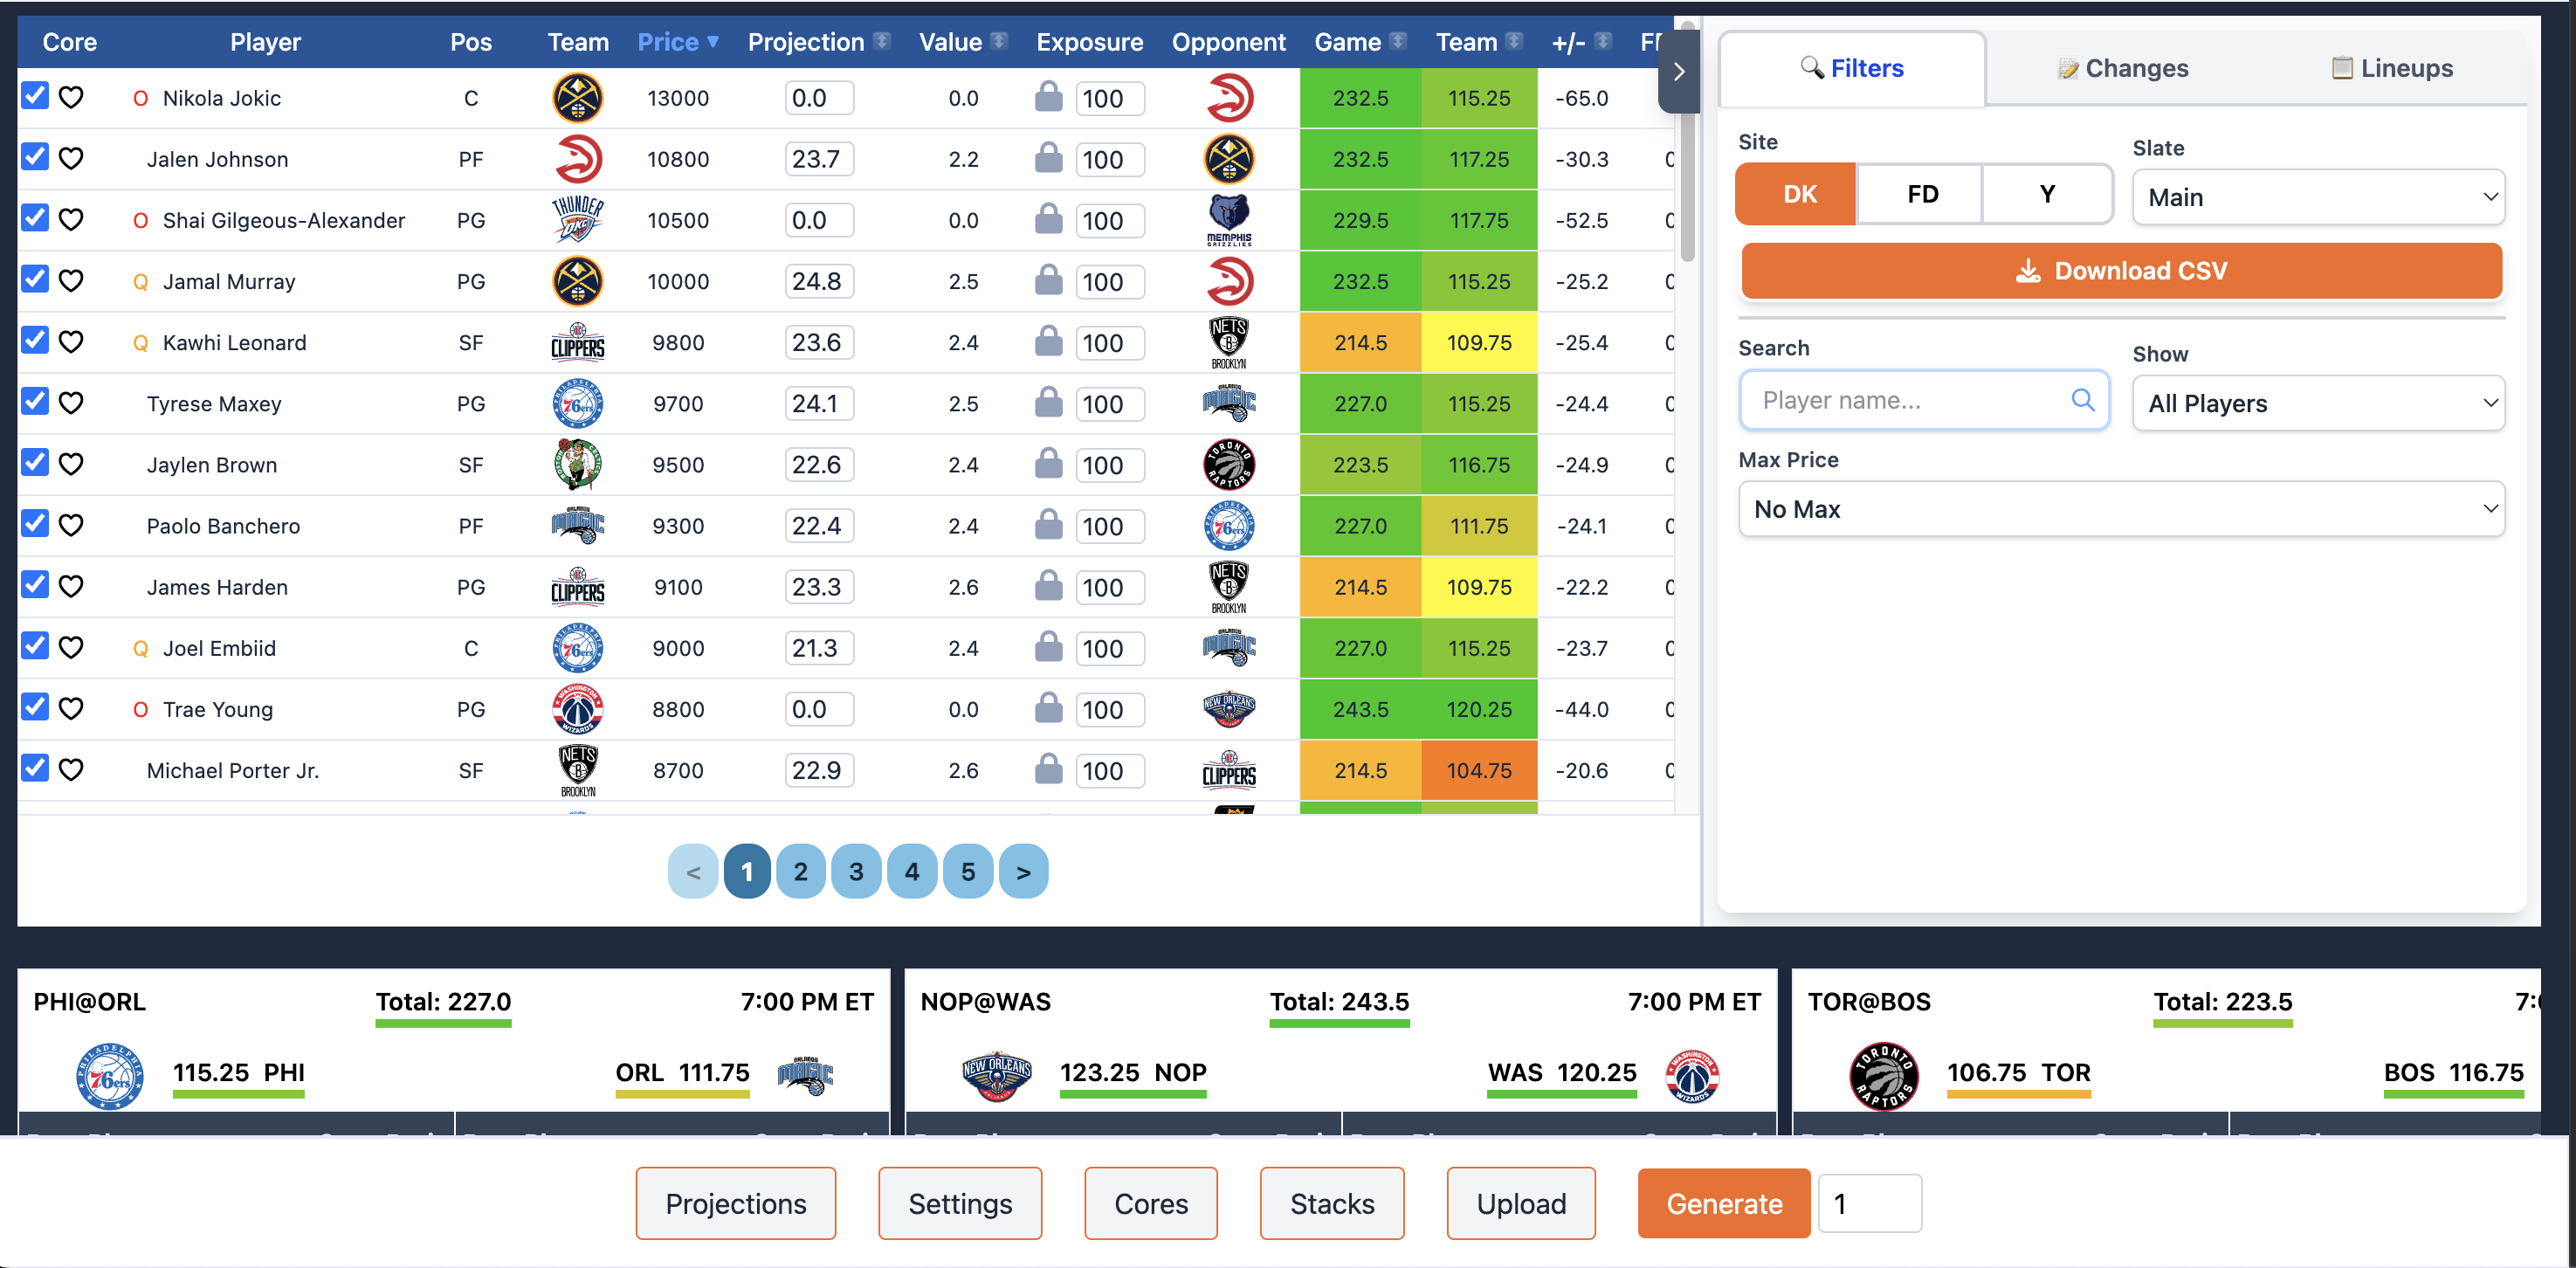Click the lock icon for Jalen Johnson
The width and height of the screenshot is (2576, 1268).
point(1048,158)
